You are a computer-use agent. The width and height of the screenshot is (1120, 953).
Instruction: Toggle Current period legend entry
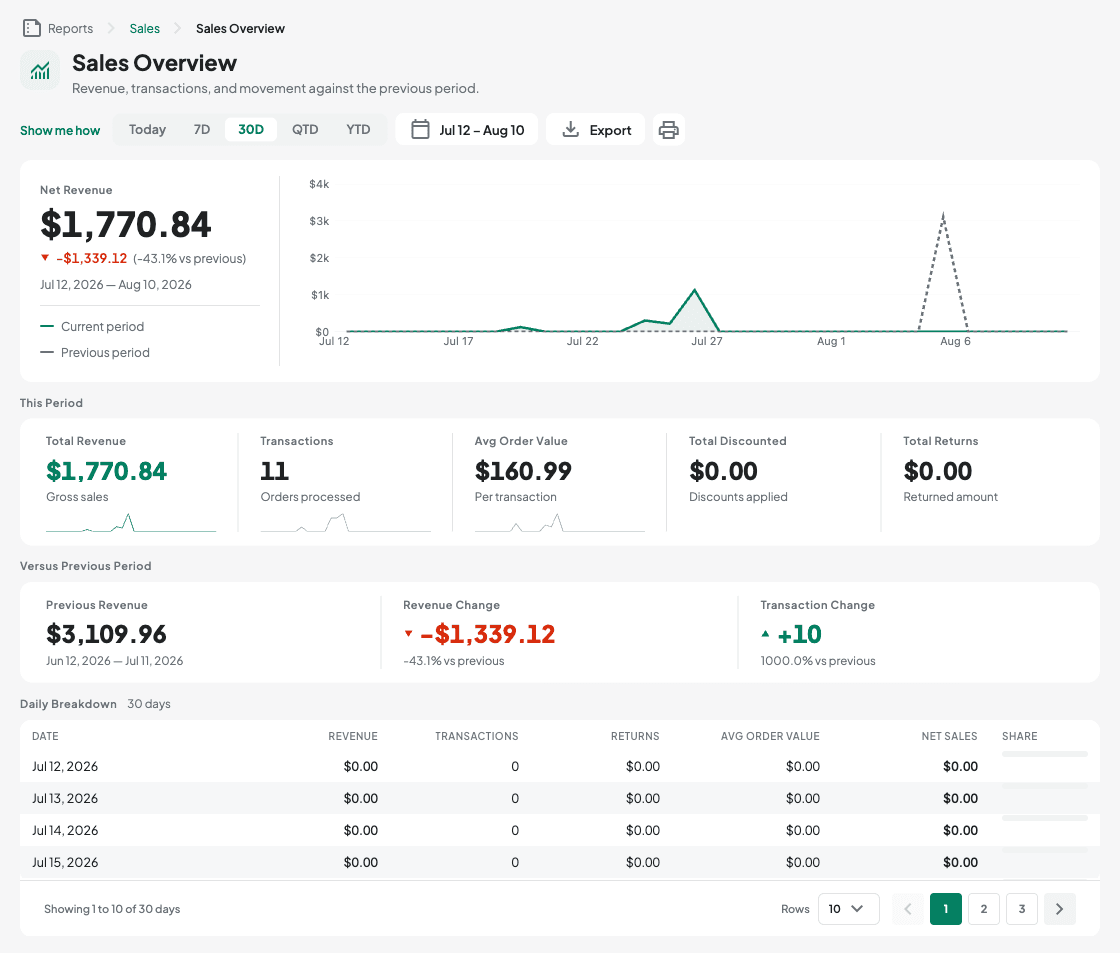click(92, 326)
